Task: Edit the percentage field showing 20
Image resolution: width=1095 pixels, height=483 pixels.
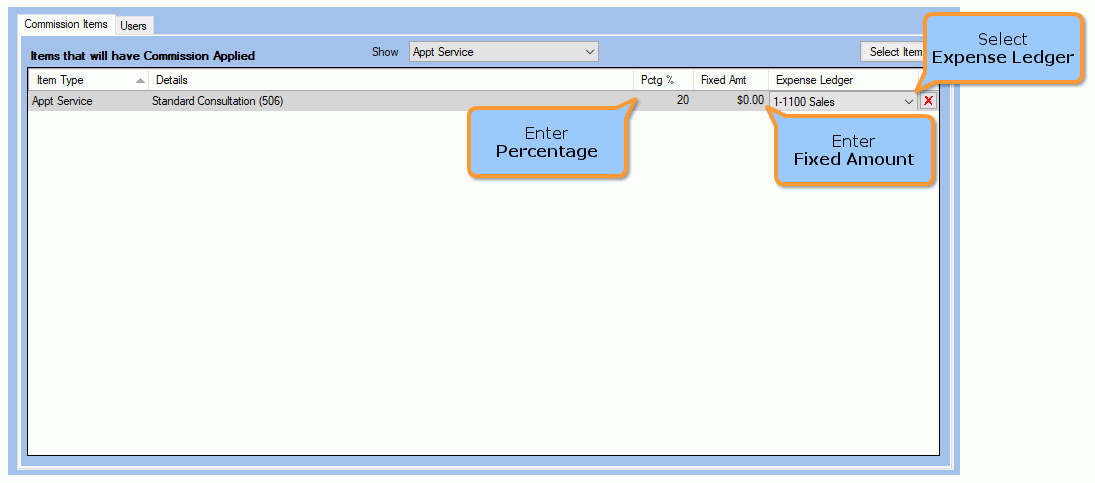Action: (665, 101)
